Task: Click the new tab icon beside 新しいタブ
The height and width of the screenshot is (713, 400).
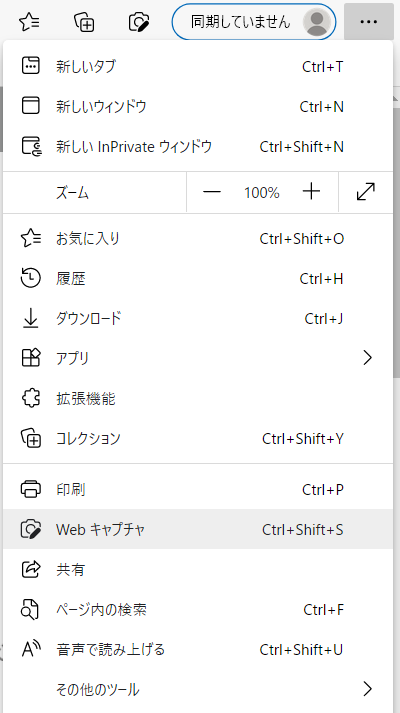Action: click(31, 66)
